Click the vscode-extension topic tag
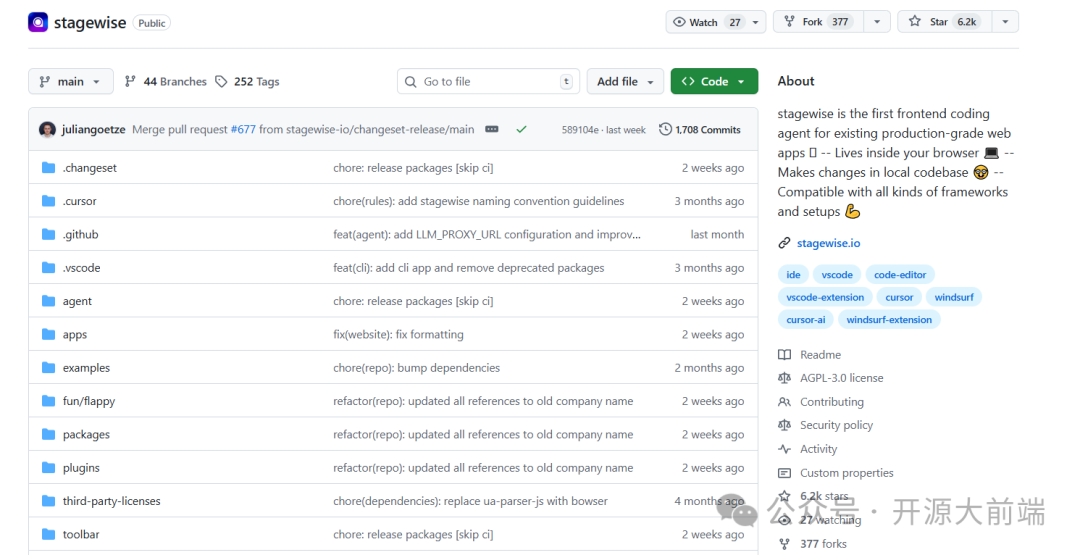 click(825, 297)
